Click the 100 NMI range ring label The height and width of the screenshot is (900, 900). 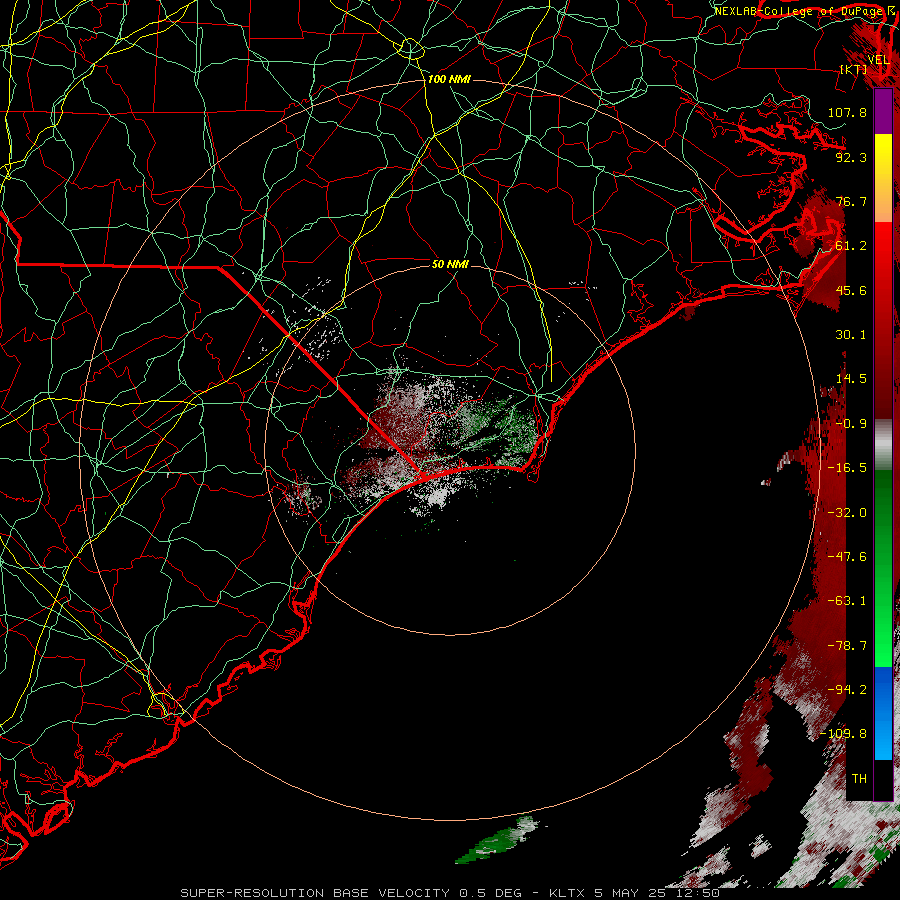pos(449,79)
